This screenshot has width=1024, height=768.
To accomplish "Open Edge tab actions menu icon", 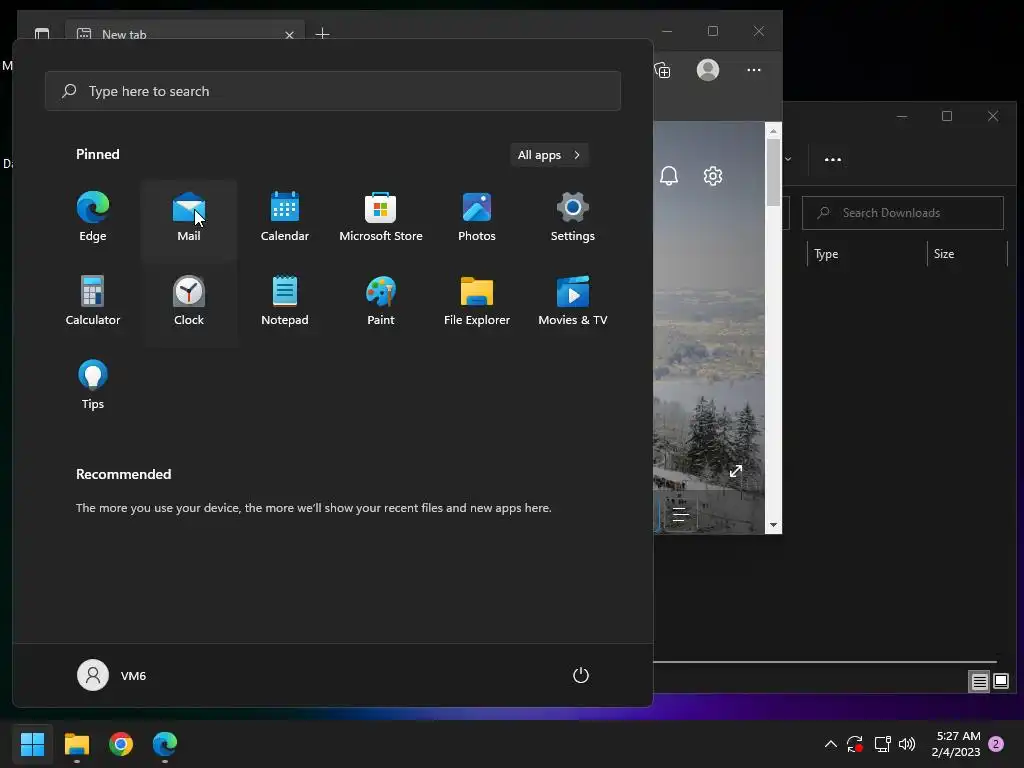I will pyautogui.click(x=42, y=33).
